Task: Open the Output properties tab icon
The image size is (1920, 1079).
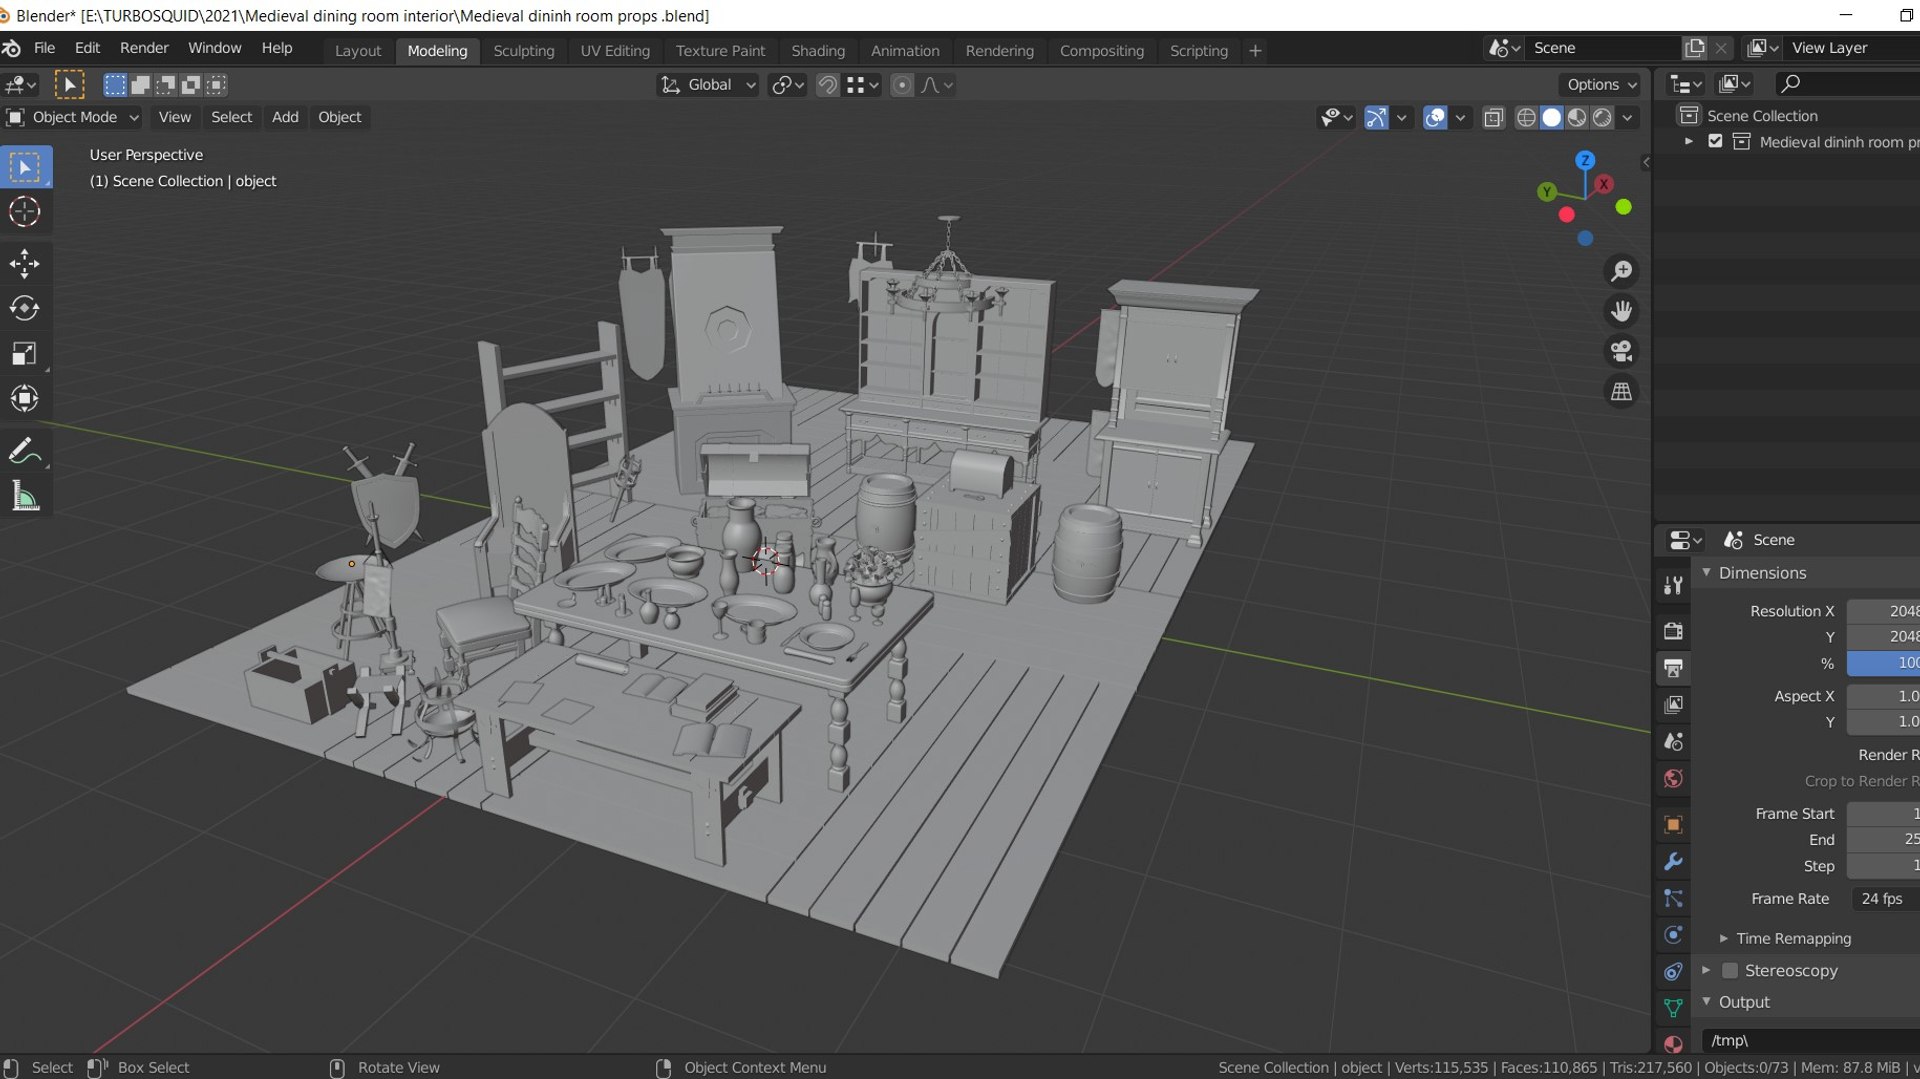Action: (1673, 668)
